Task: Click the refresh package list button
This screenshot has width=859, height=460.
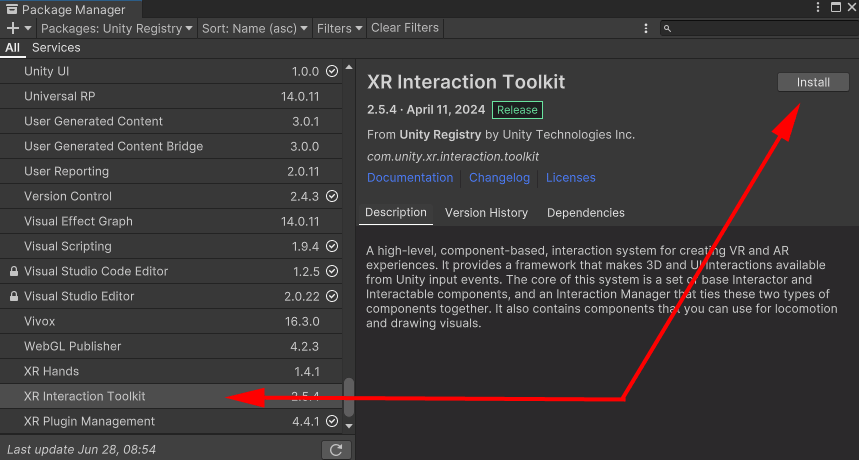Action: (x=337, y=450)
